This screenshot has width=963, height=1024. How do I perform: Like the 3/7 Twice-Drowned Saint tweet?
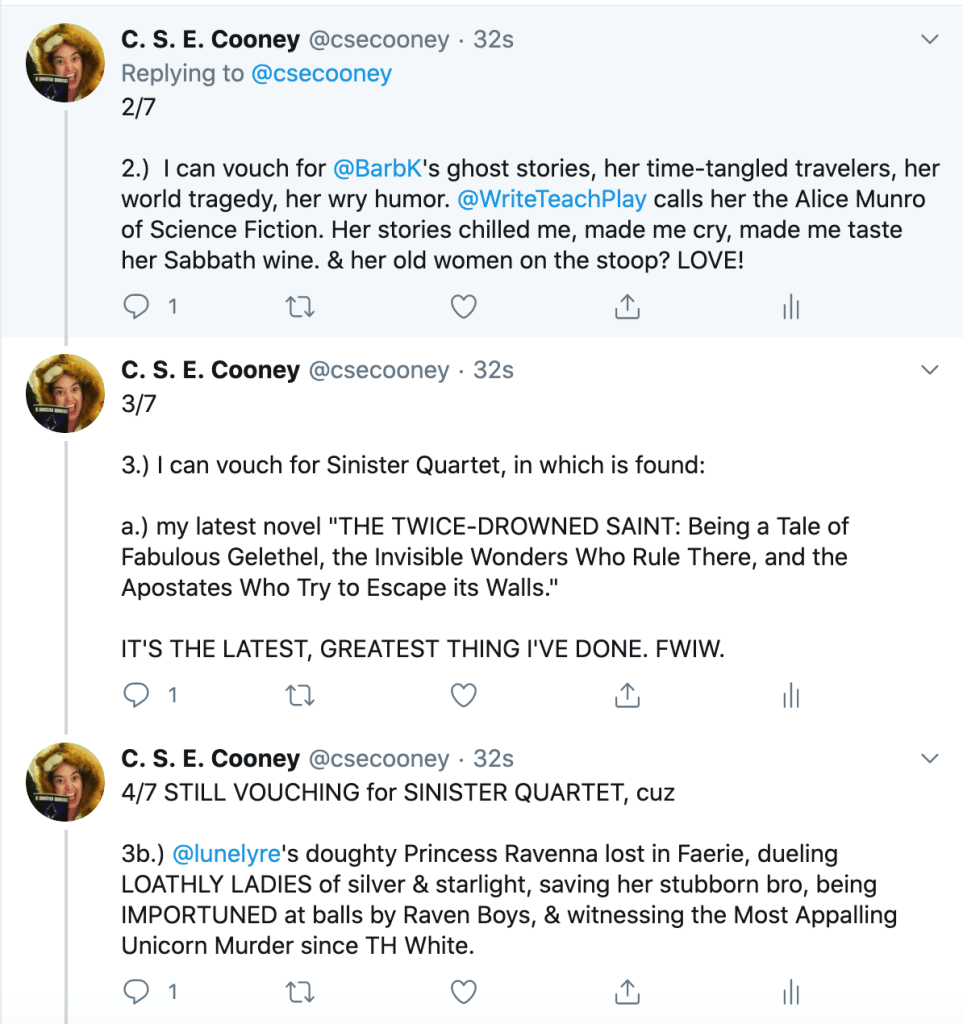(463, 695)
